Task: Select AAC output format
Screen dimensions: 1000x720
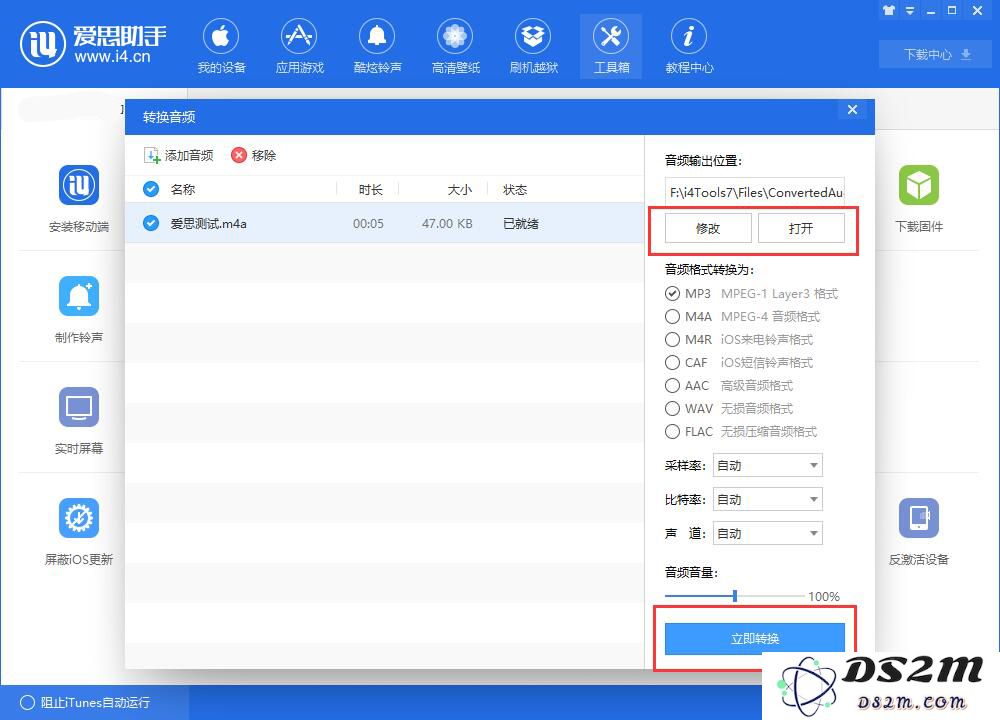Action: click(672, 385)
